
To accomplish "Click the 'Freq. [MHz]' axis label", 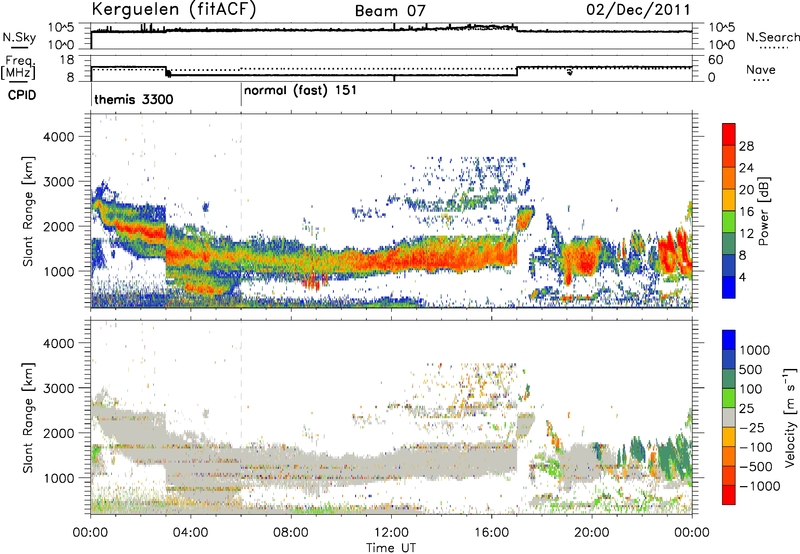I will click(x=19, y=68).
